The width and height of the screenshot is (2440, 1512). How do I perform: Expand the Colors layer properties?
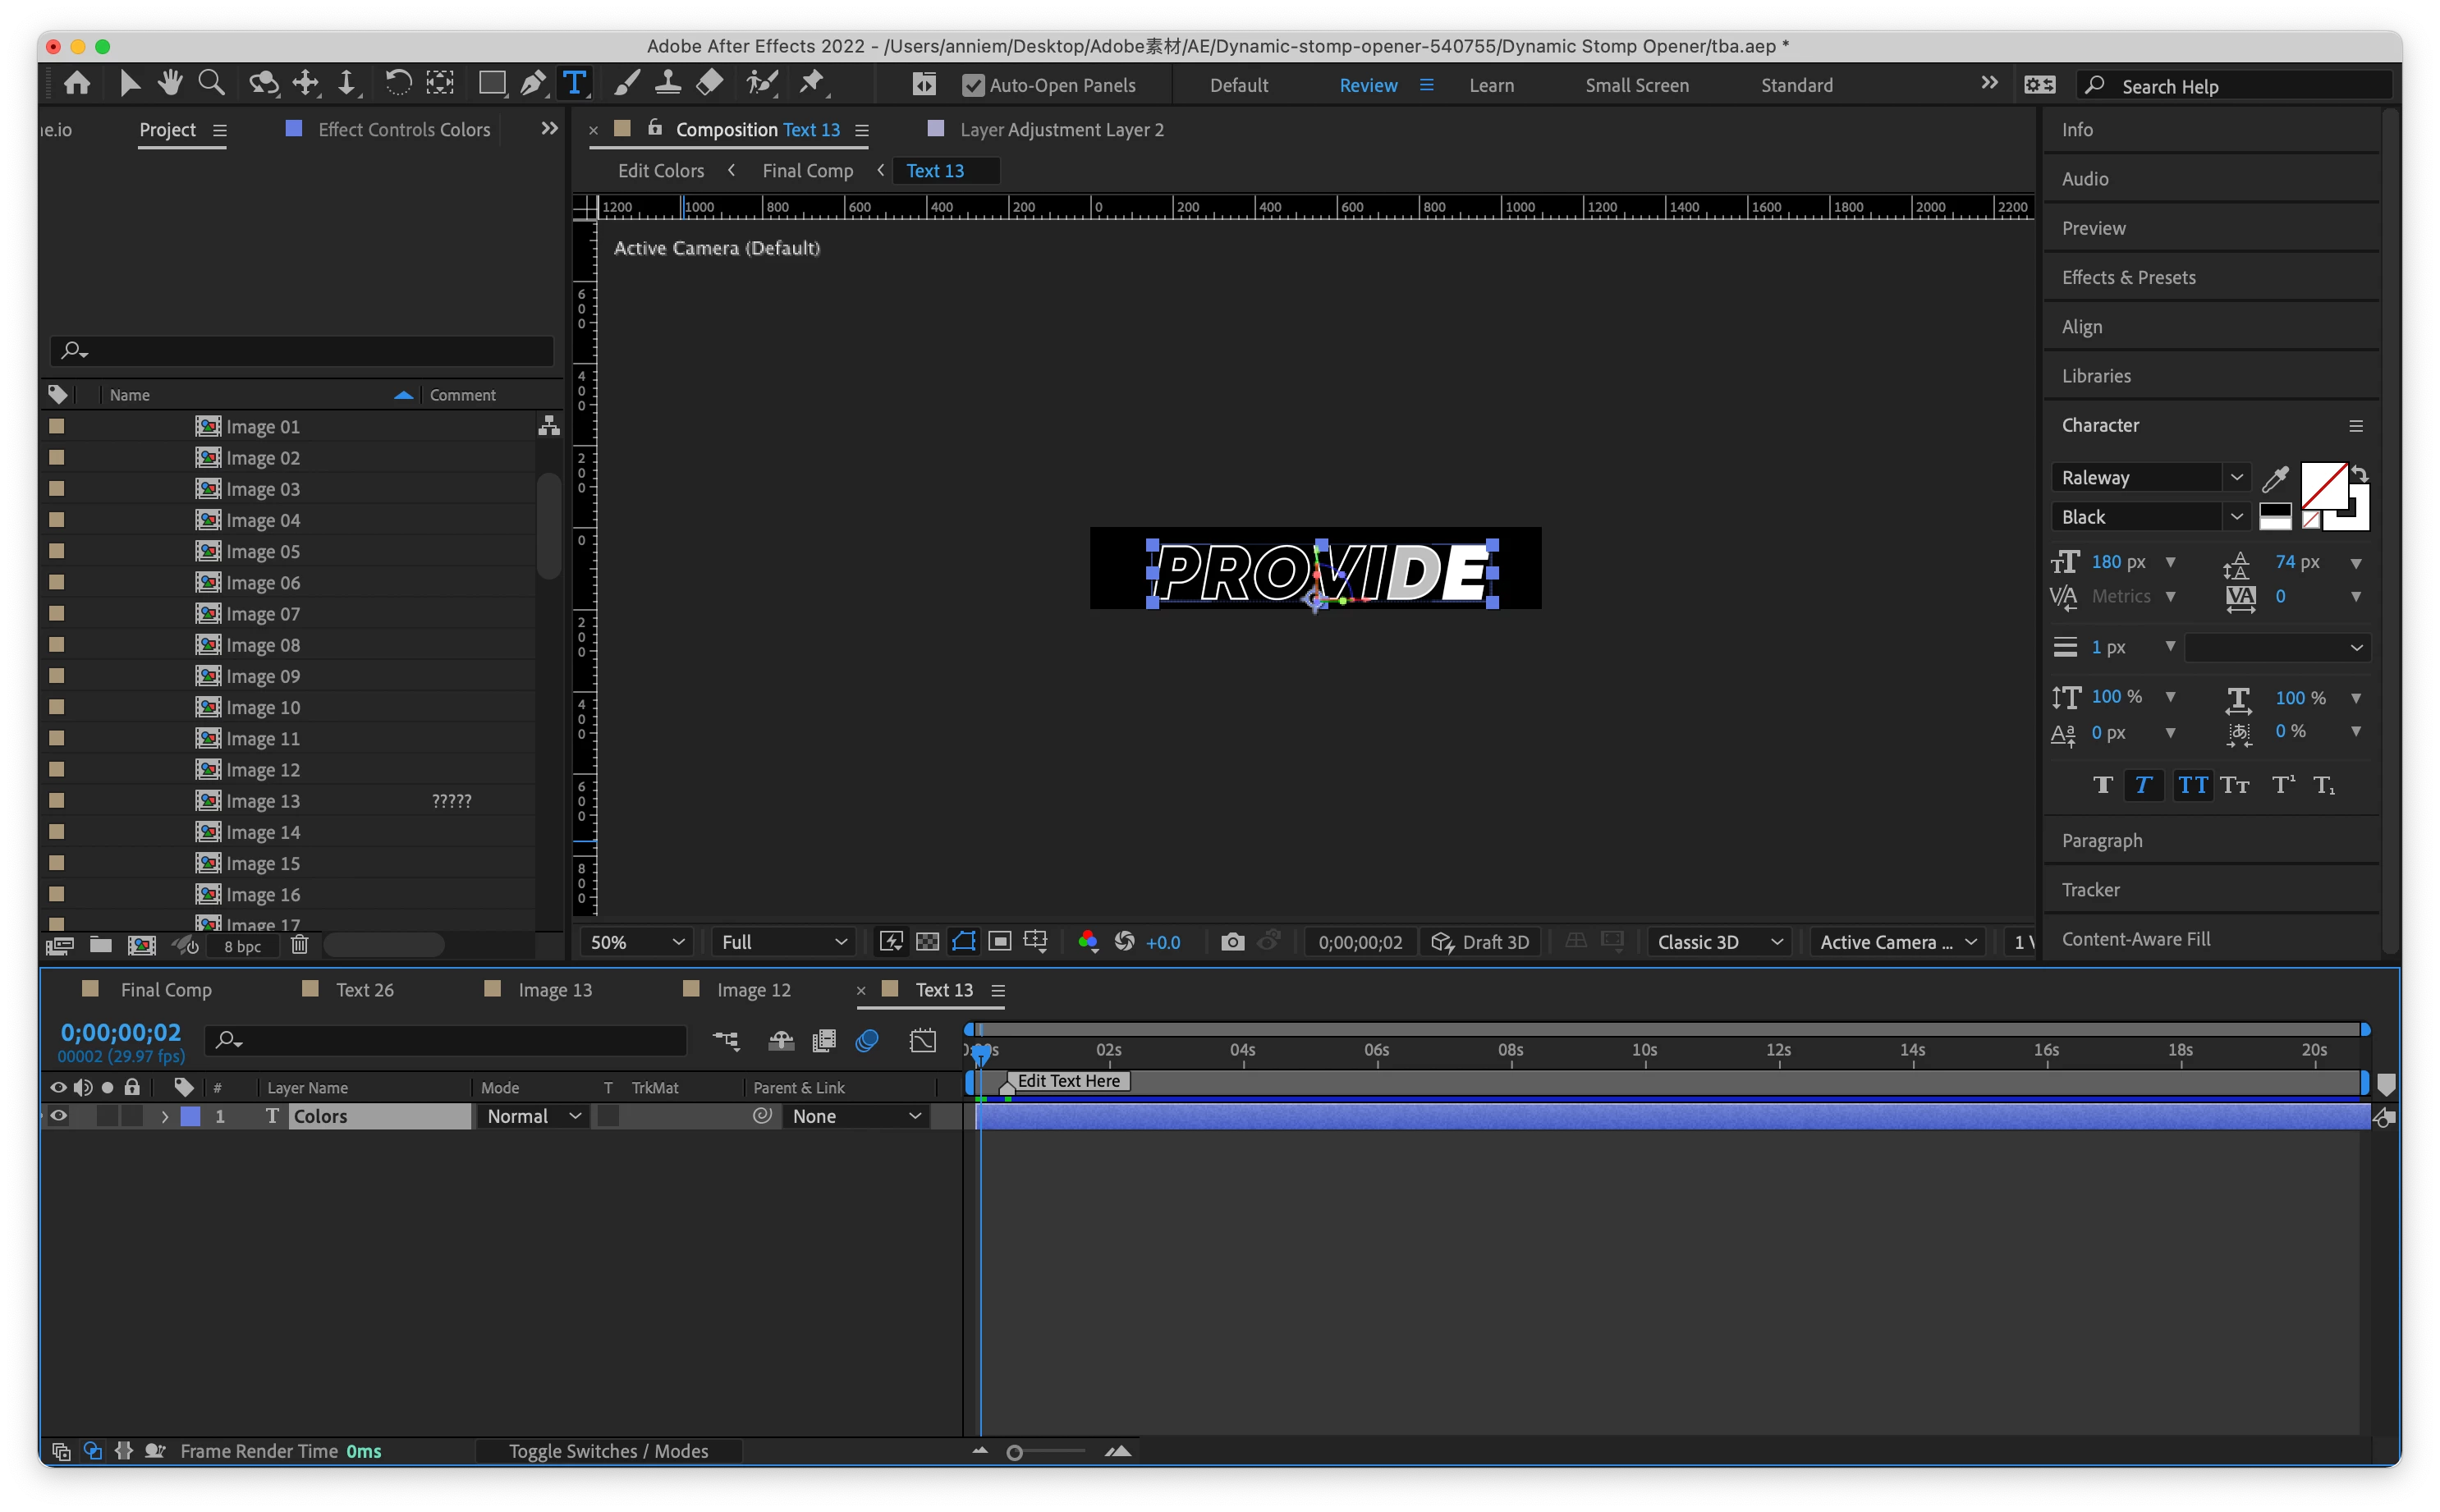pos(165,1116)
